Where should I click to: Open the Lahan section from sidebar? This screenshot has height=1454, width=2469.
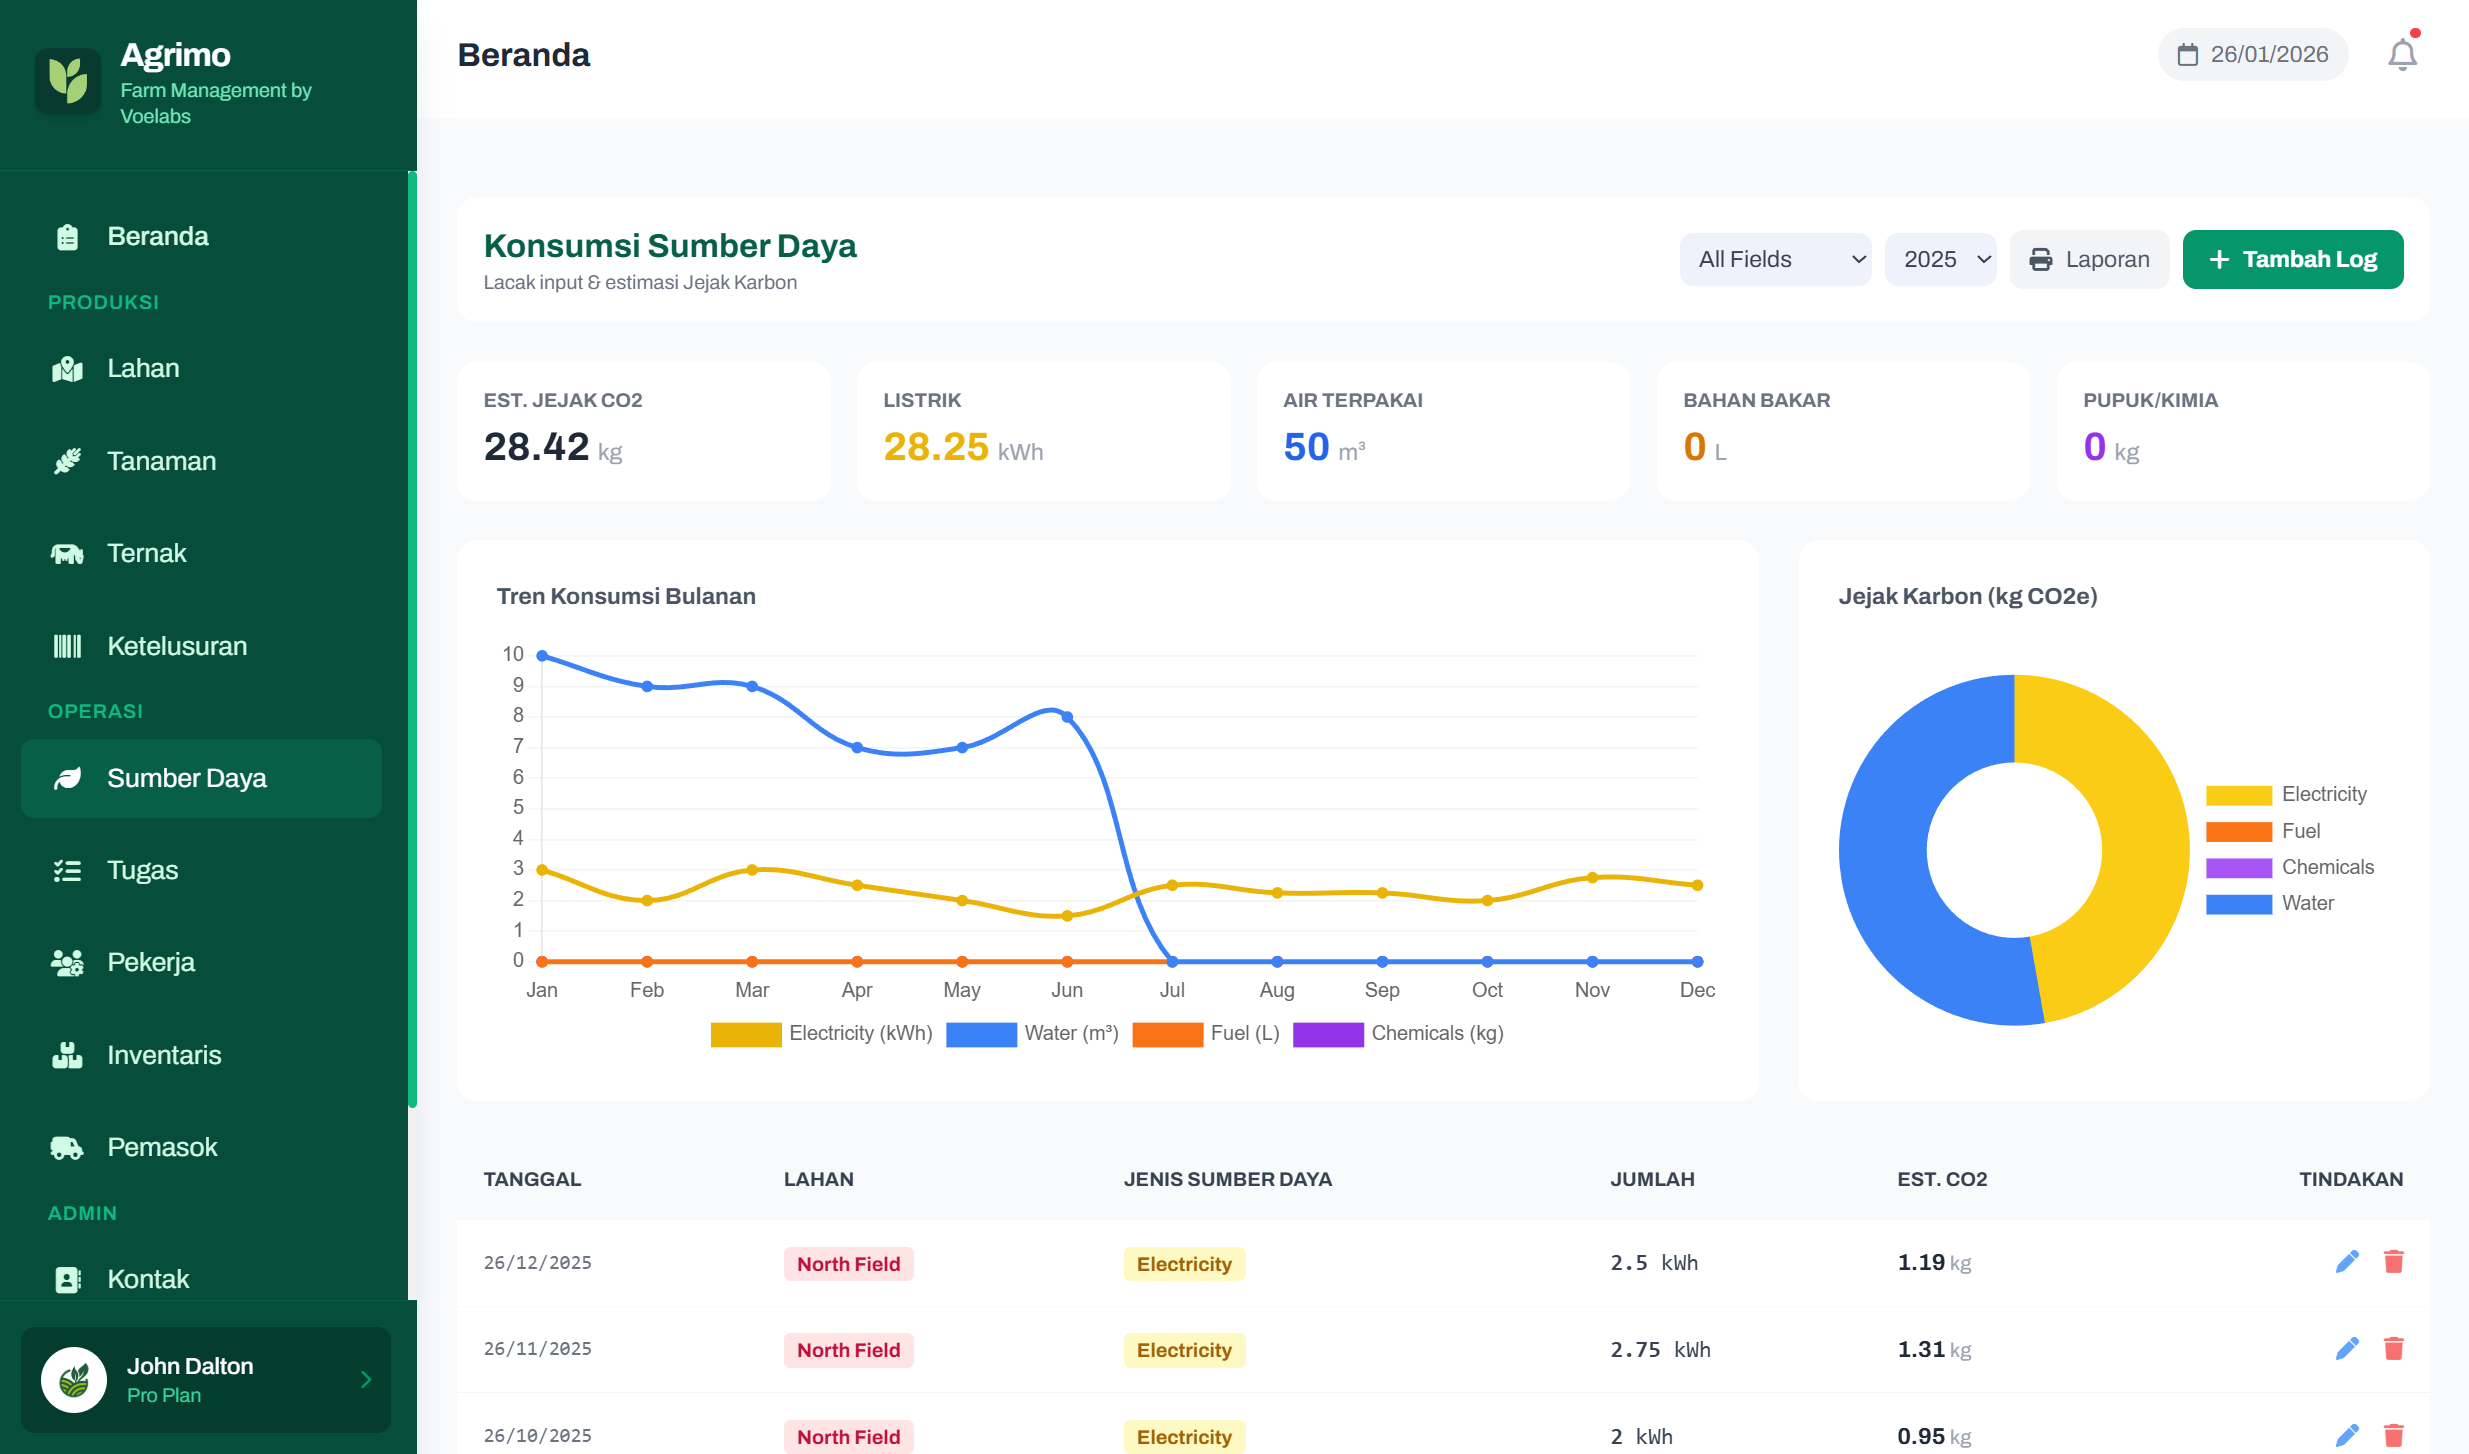(143, 368)
